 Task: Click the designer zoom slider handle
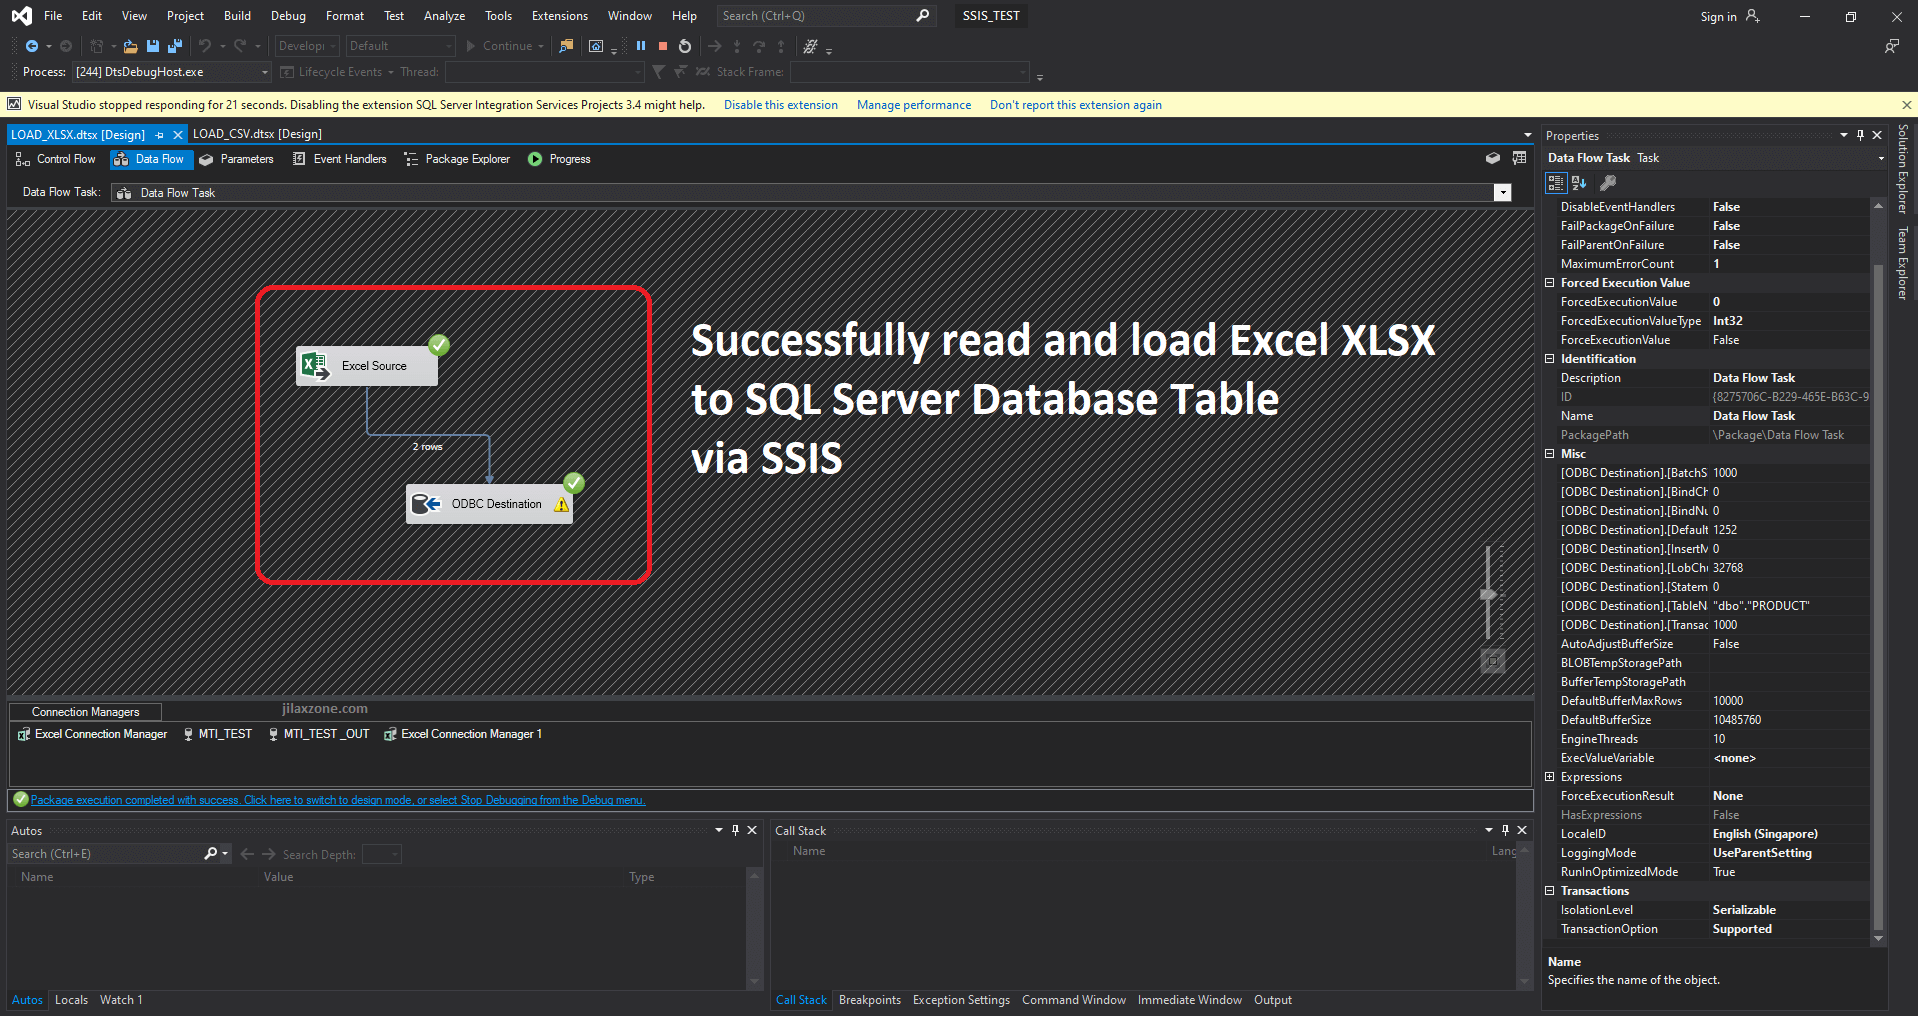(x=1488, y=594)
